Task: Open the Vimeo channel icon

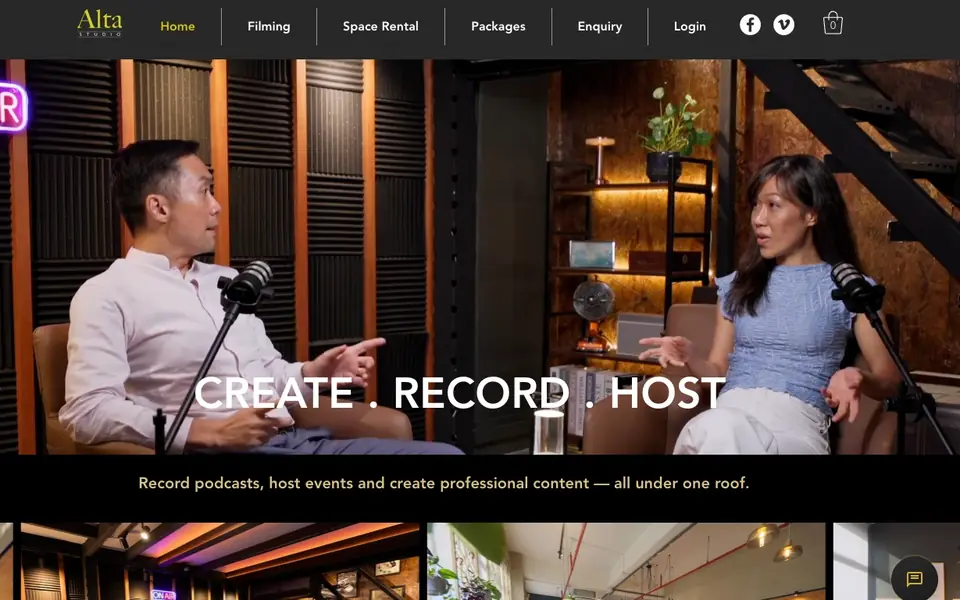Action: [784, 24]
